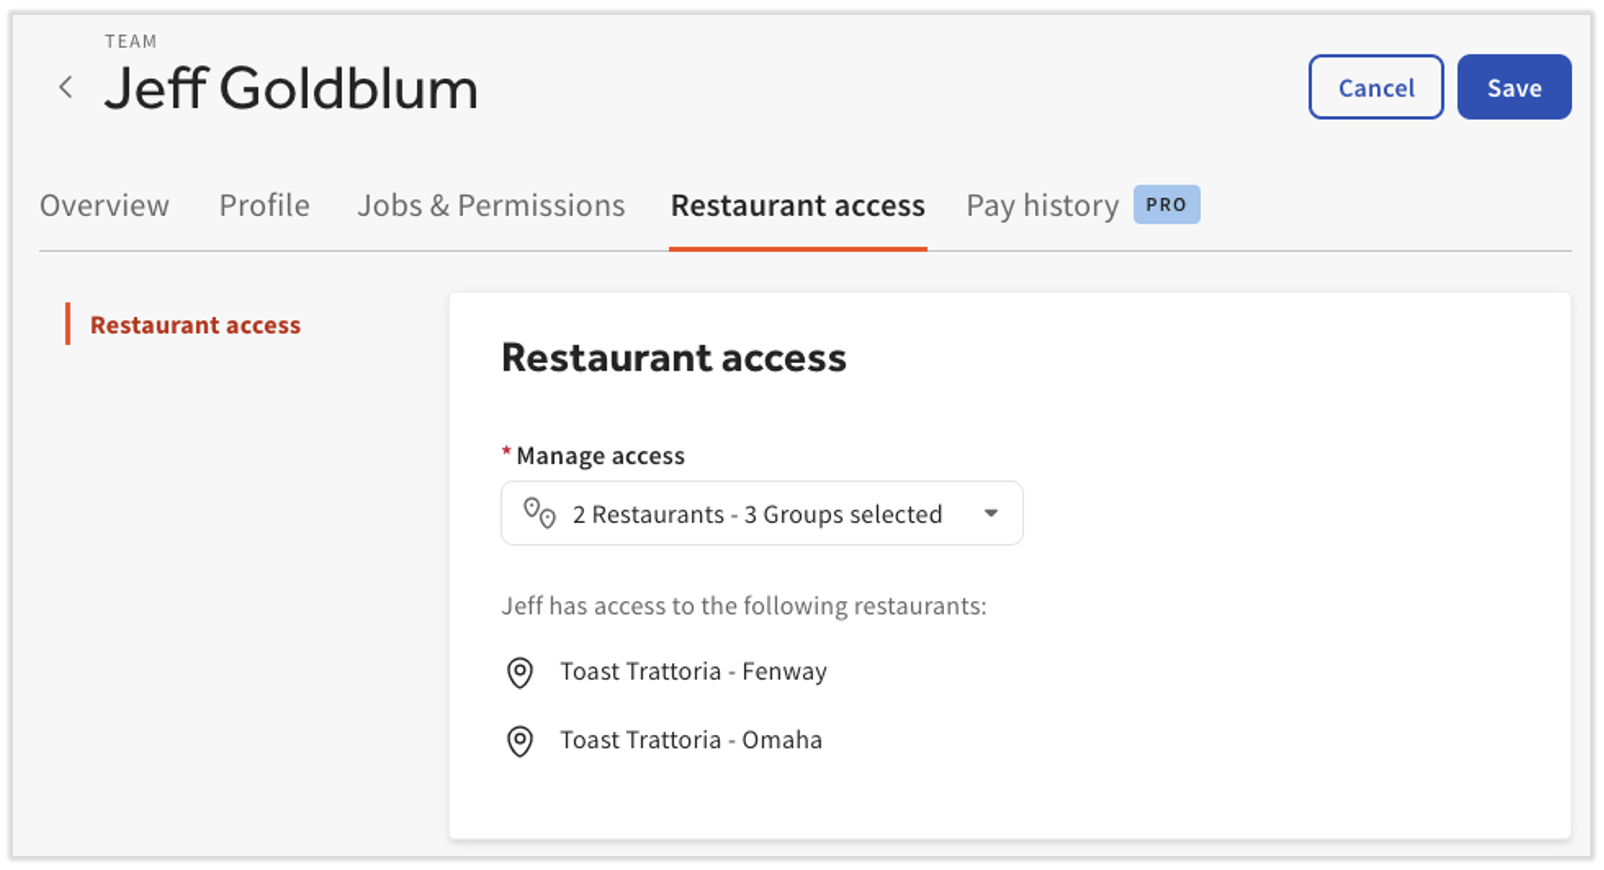Click the Restaurant access section heading

(673, 357)
